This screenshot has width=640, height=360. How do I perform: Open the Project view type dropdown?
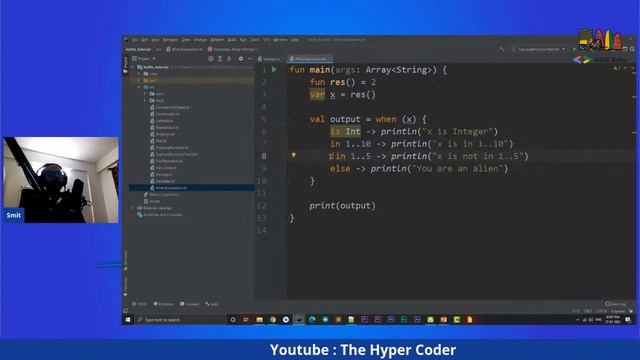pyautogui.click(x=144, y=59)
